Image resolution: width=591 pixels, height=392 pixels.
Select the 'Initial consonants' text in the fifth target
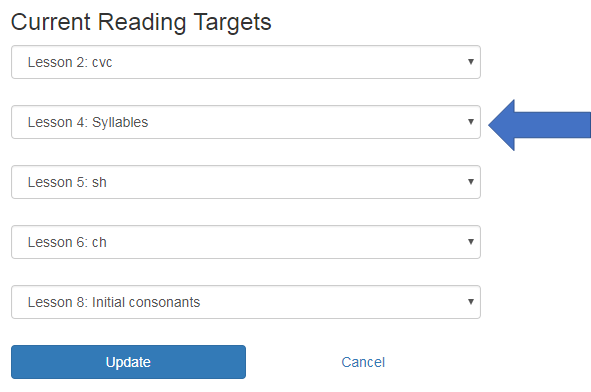point(146,302)
